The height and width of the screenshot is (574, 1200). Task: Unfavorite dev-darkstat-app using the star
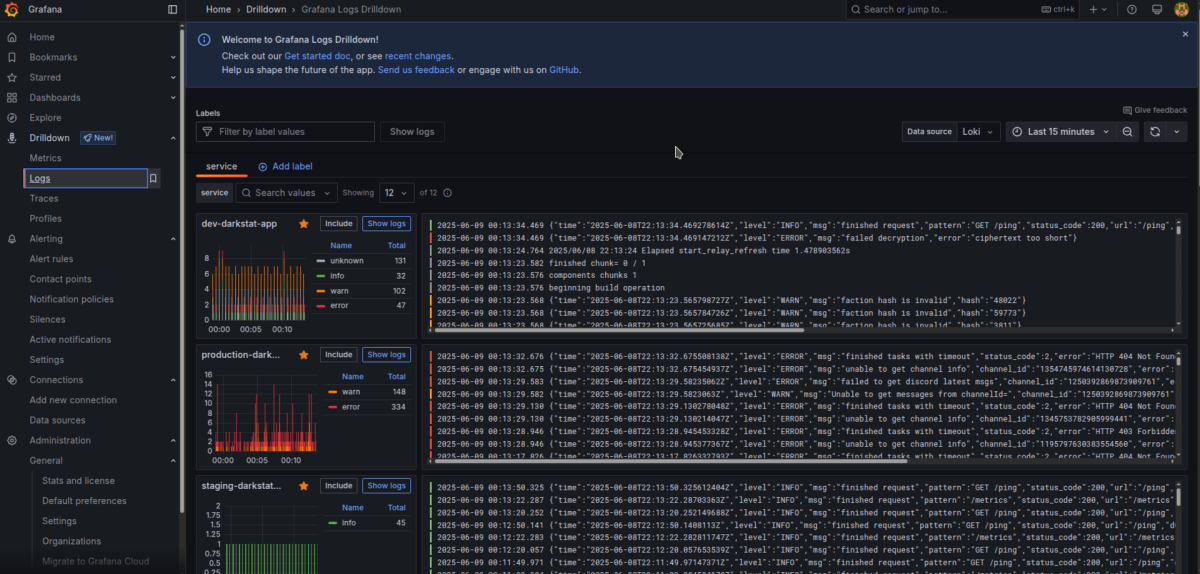(x=304, y=224)
